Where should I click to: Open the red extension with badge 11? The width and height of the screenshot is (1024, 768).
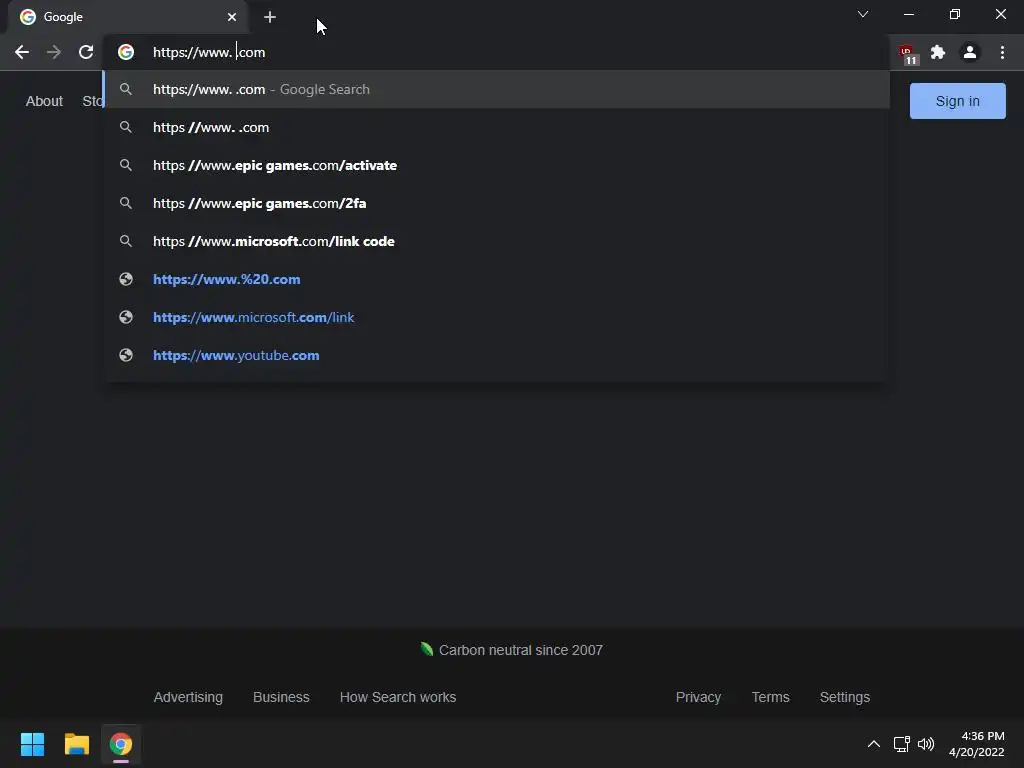pyautogui.click(x=908, y=54)
